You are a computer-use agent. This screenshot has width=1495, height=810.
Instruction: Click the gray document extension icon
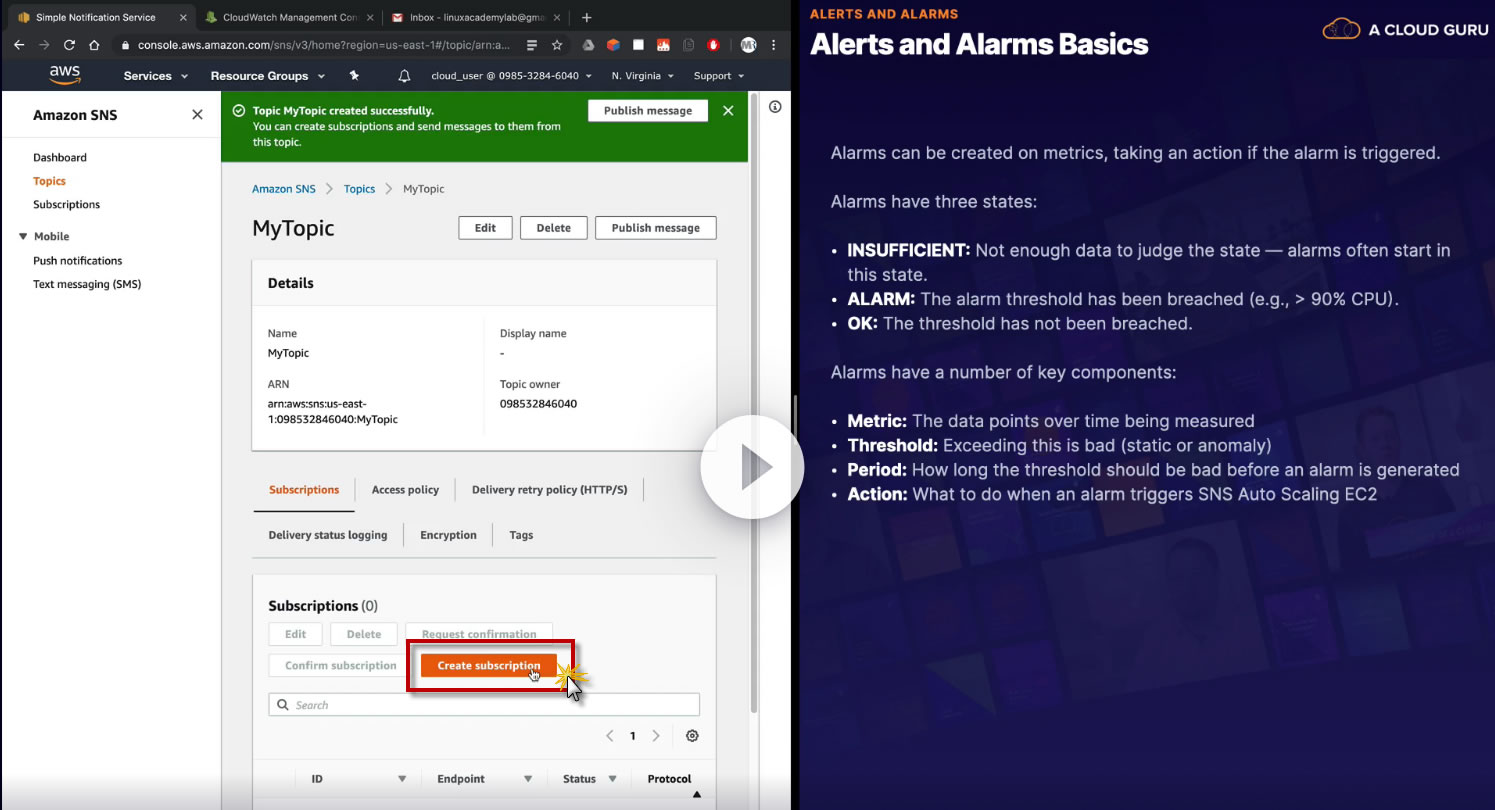tap(688, 45)
